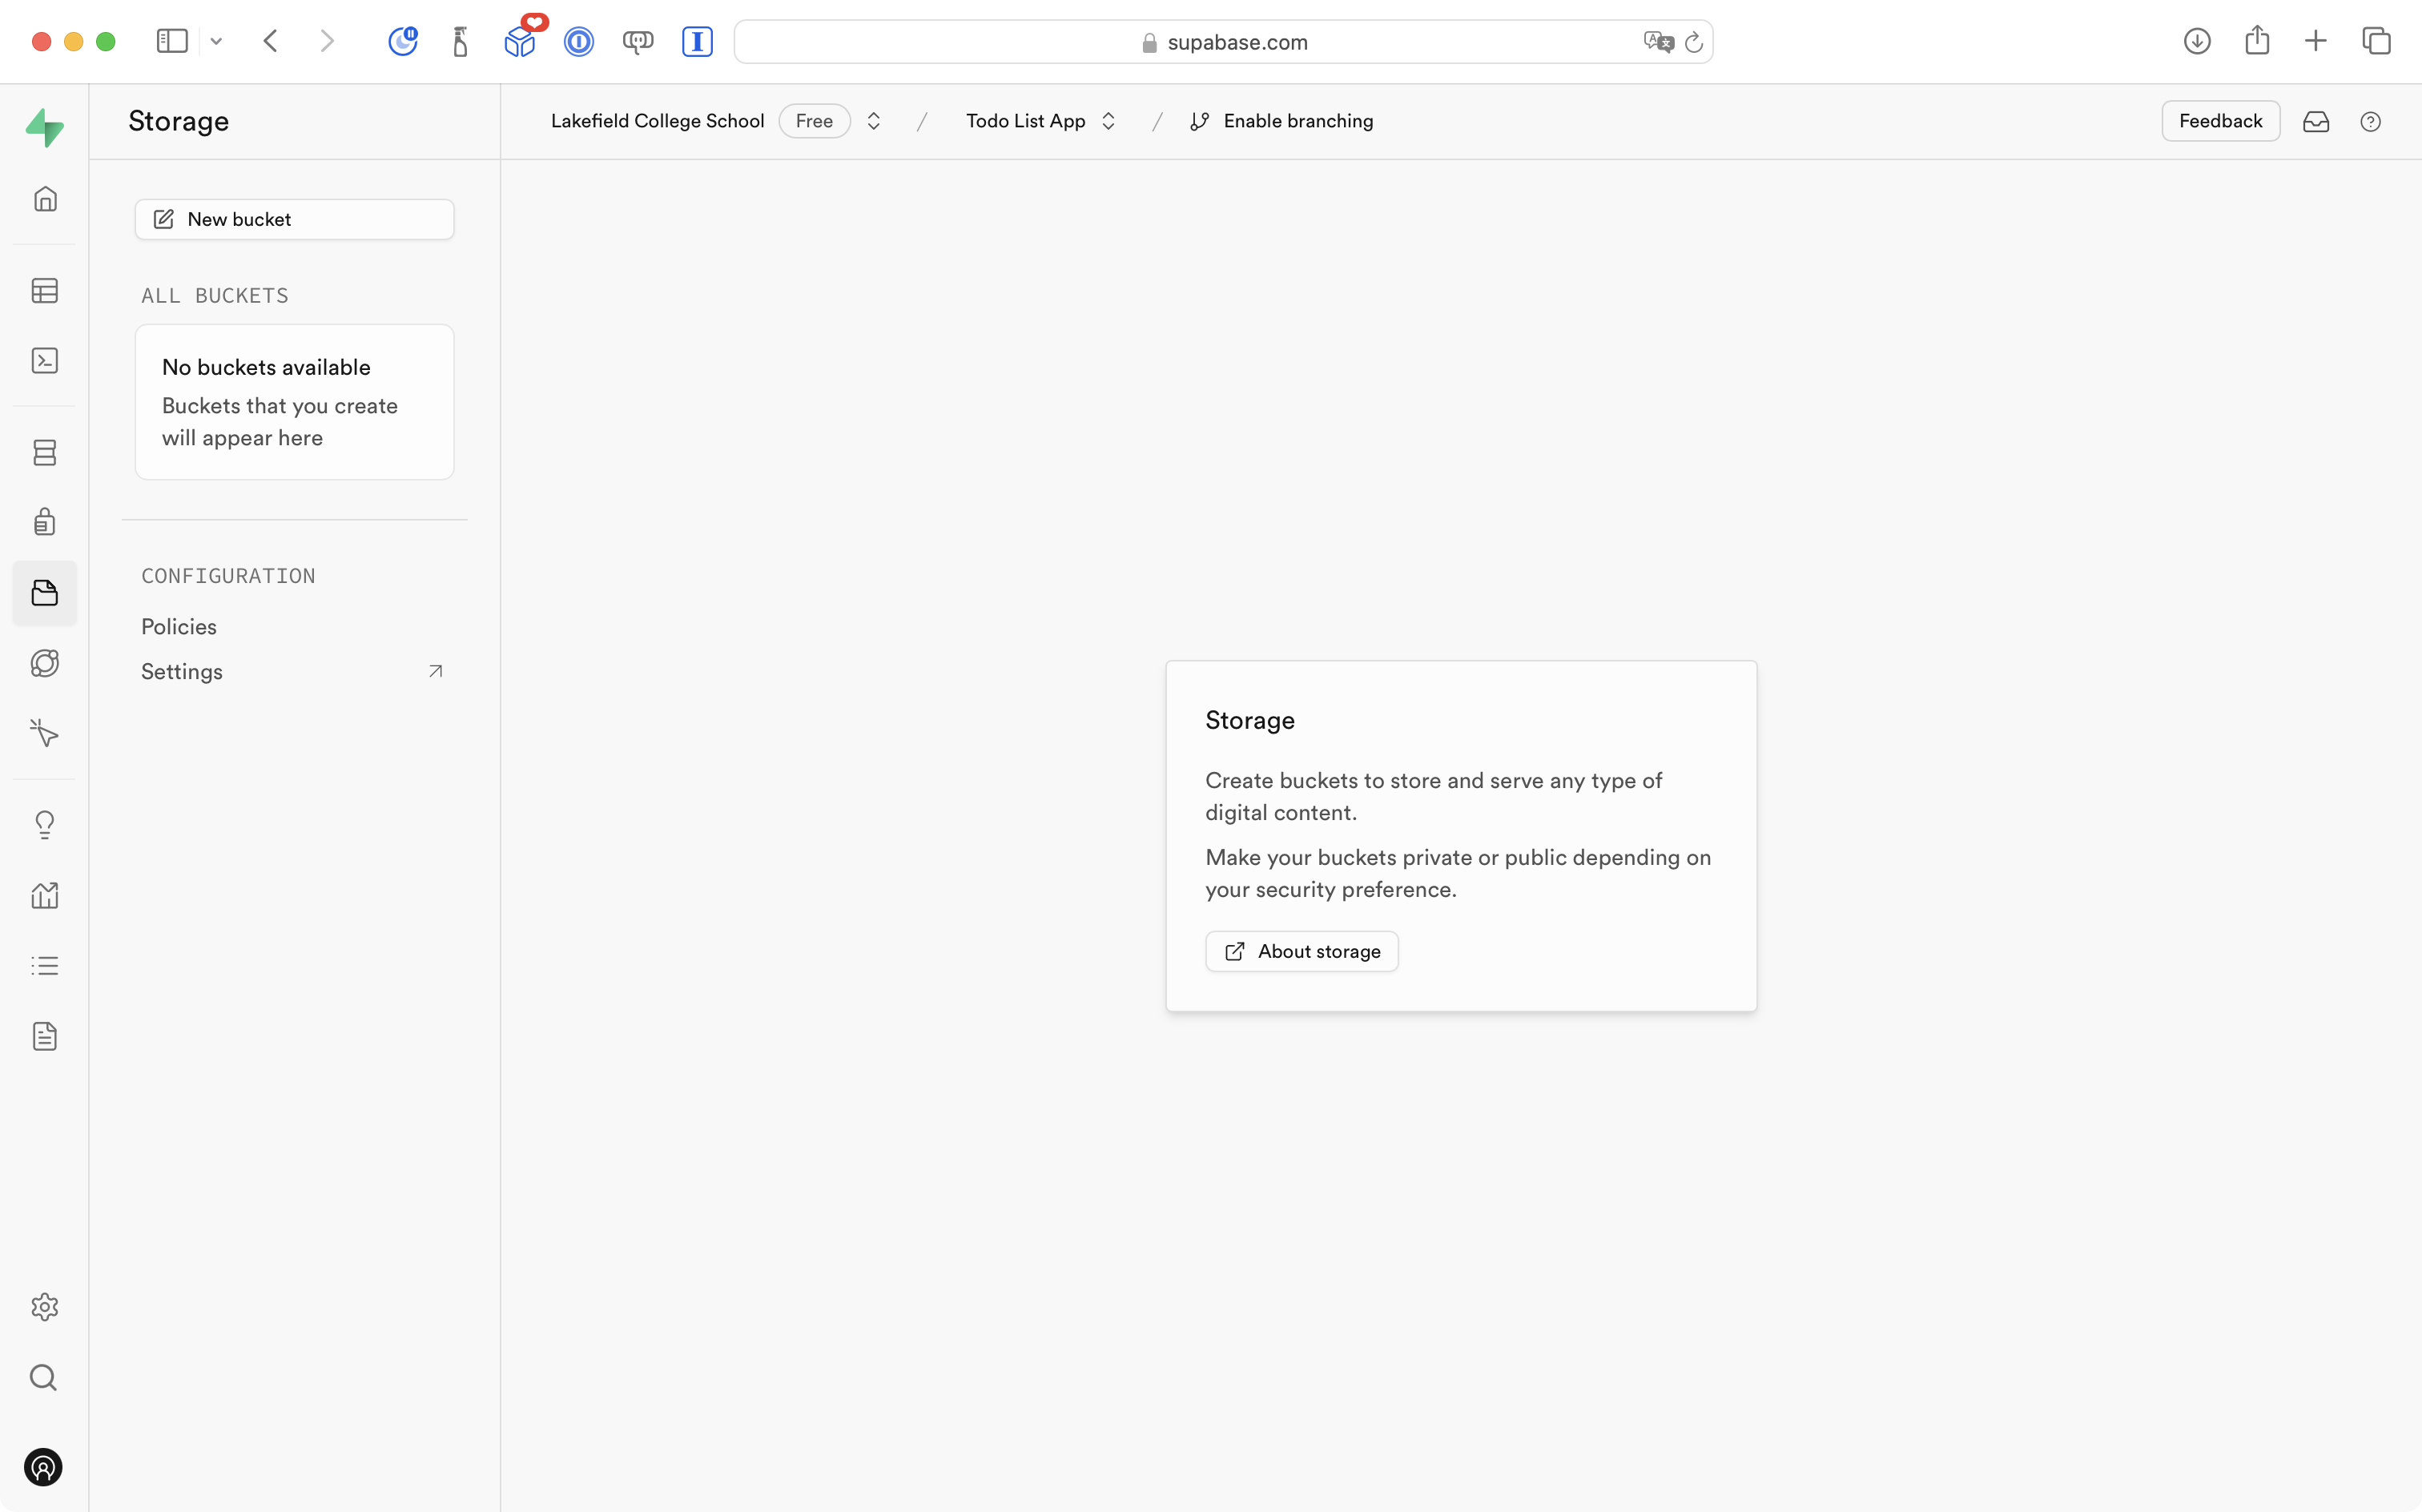The width and height of the screenshot is (2422, 1512).
Task: Open the Logs list icon
Action: coord(44,965)
